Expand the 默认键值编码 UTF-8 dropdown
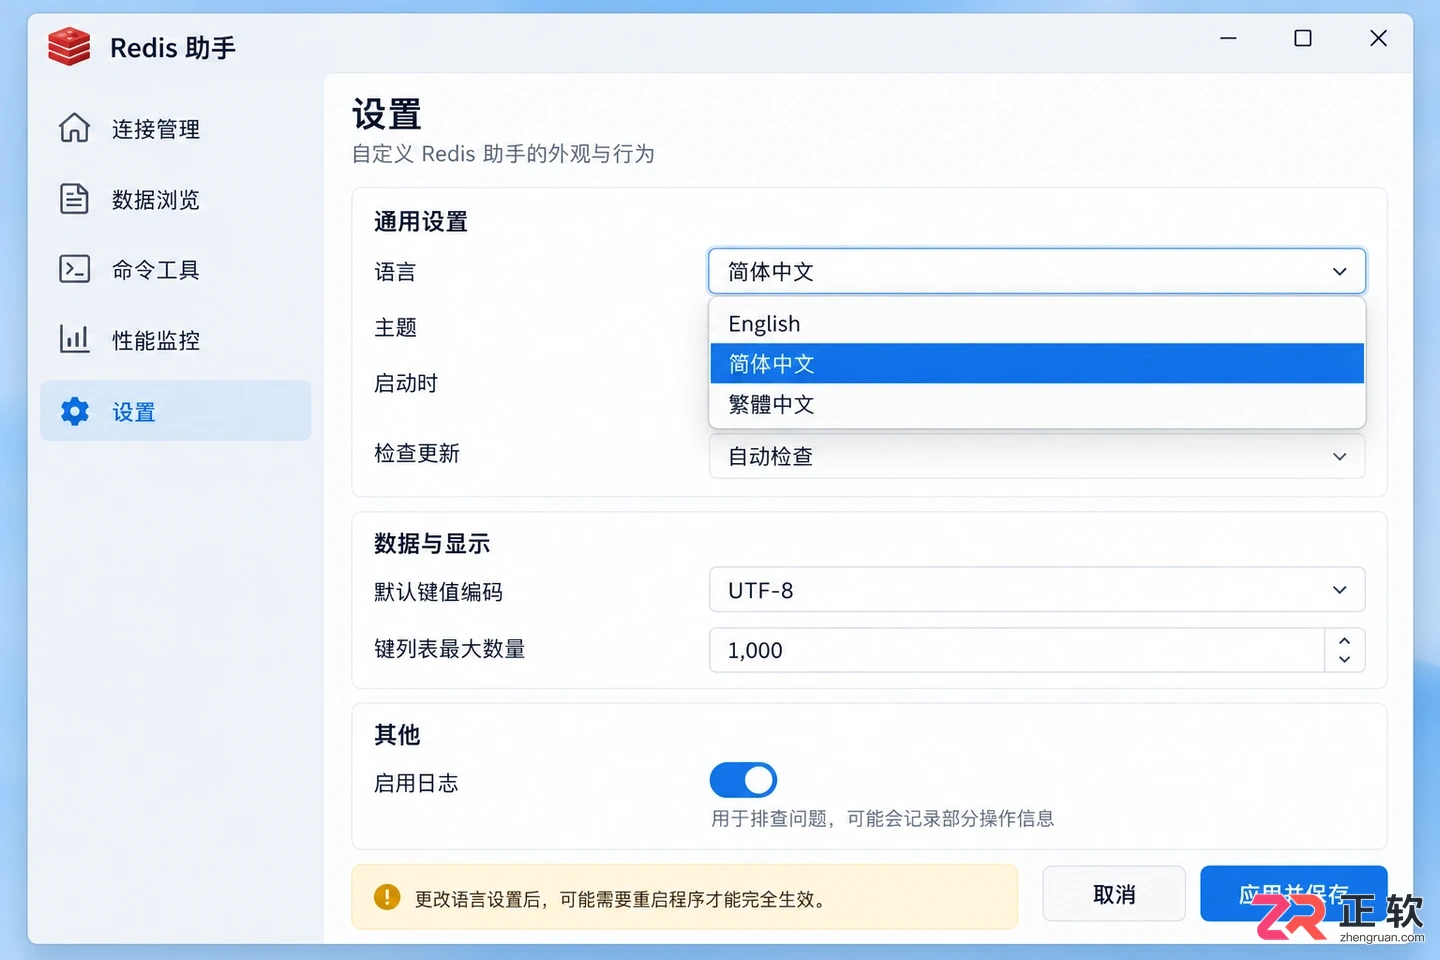Viewport: 1440px width, 960px height. click(x=1037, y=590)
